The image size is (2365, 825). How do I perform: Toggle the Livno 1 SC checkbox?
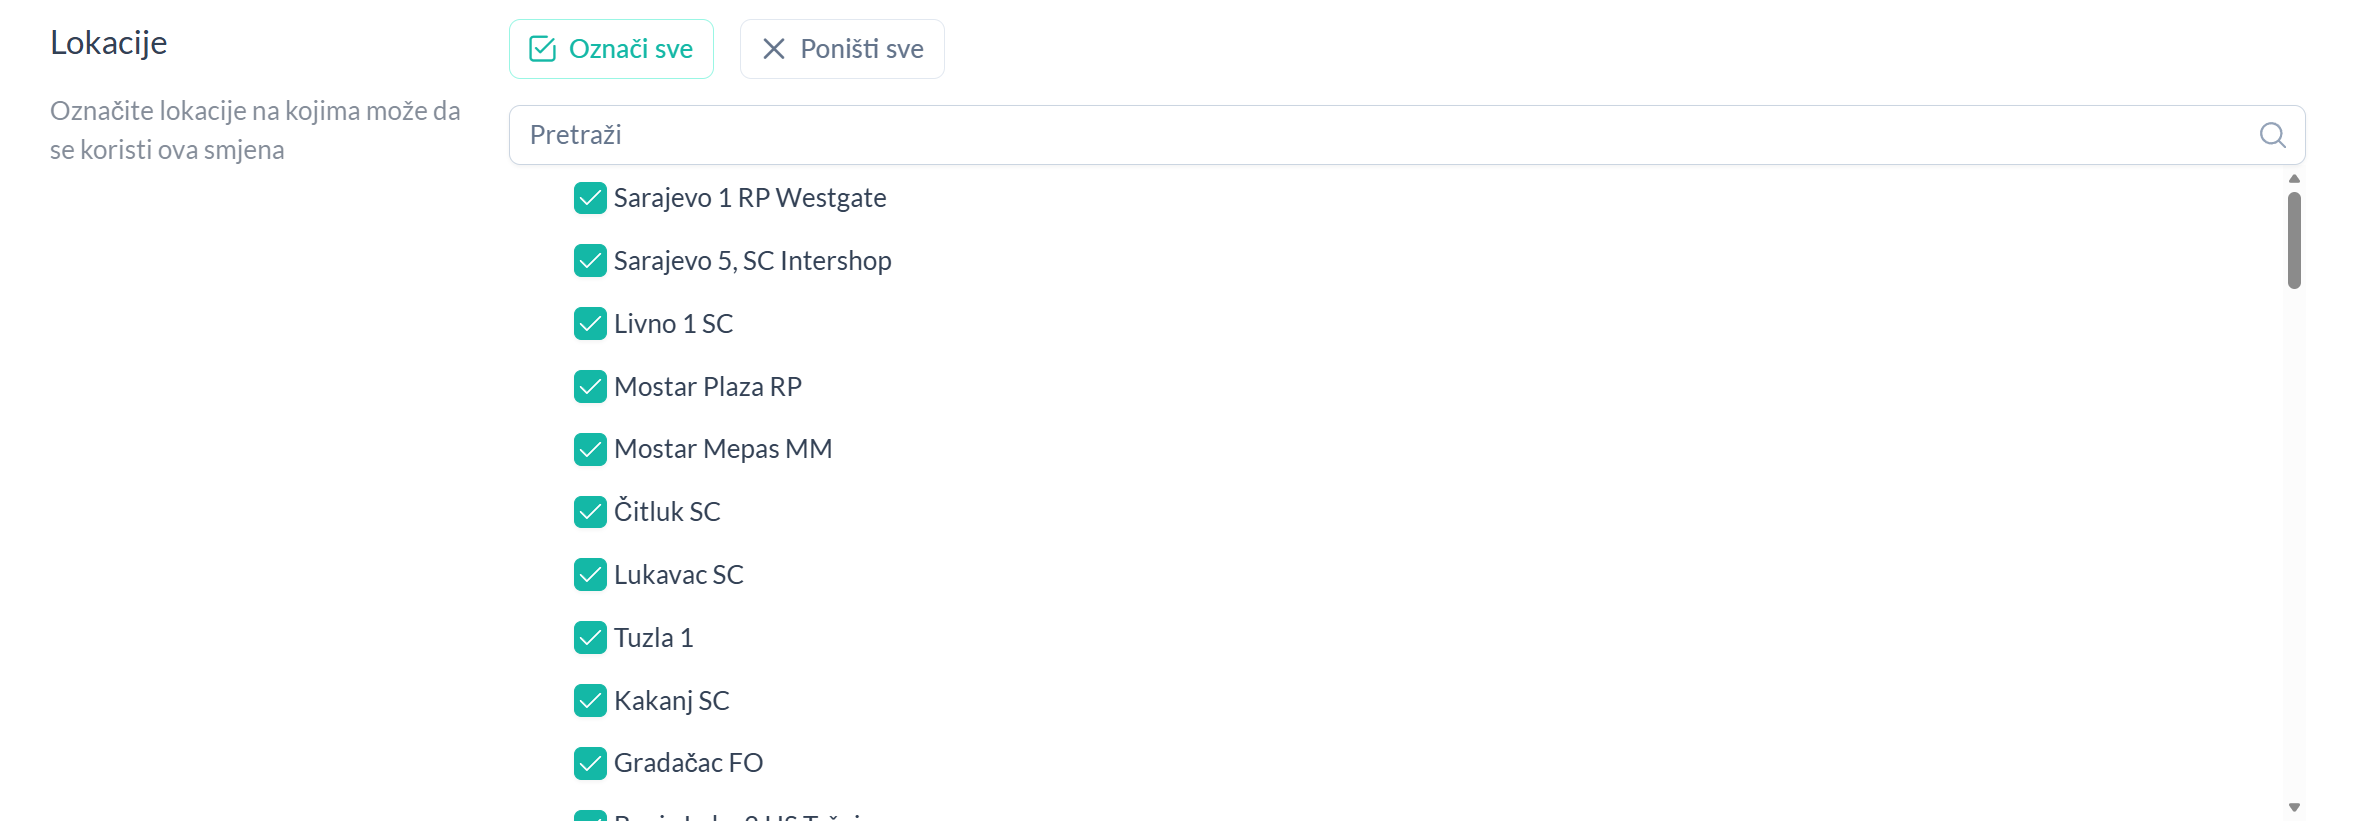coord(590,324)
